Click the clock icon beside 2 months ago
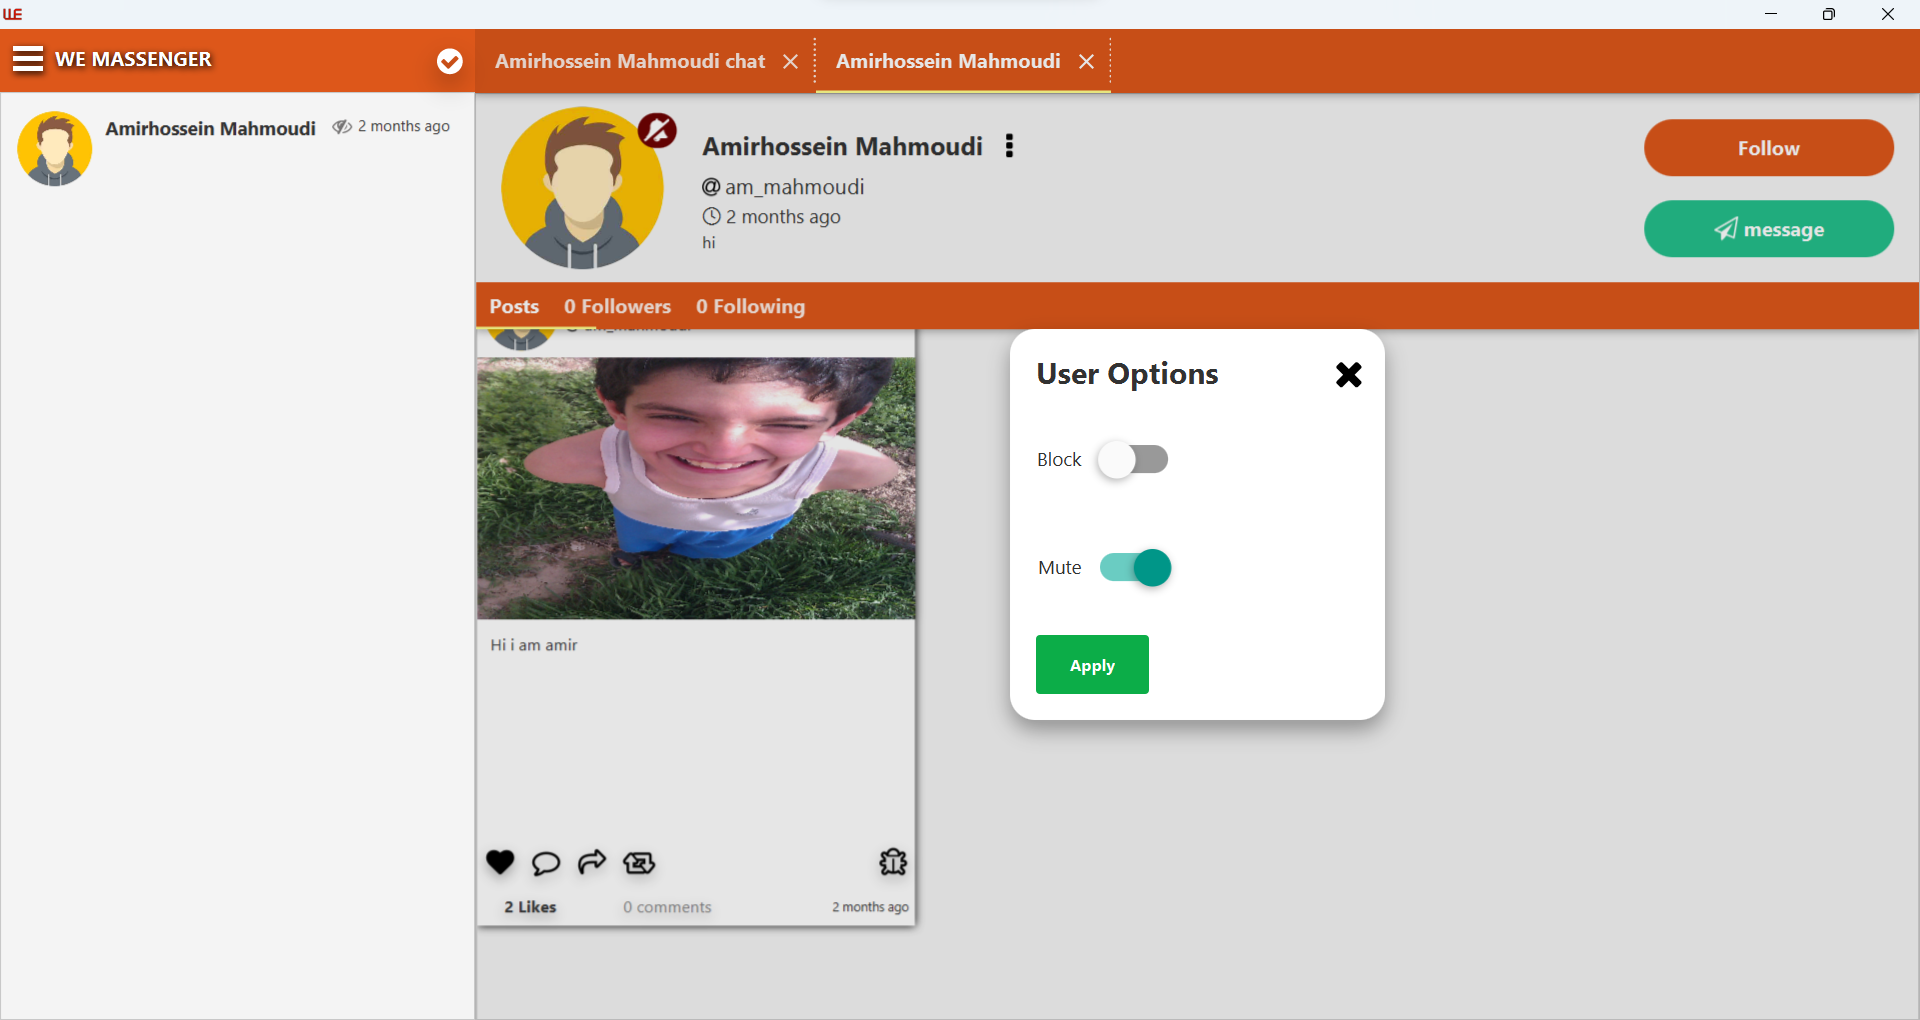 (711, 217)
